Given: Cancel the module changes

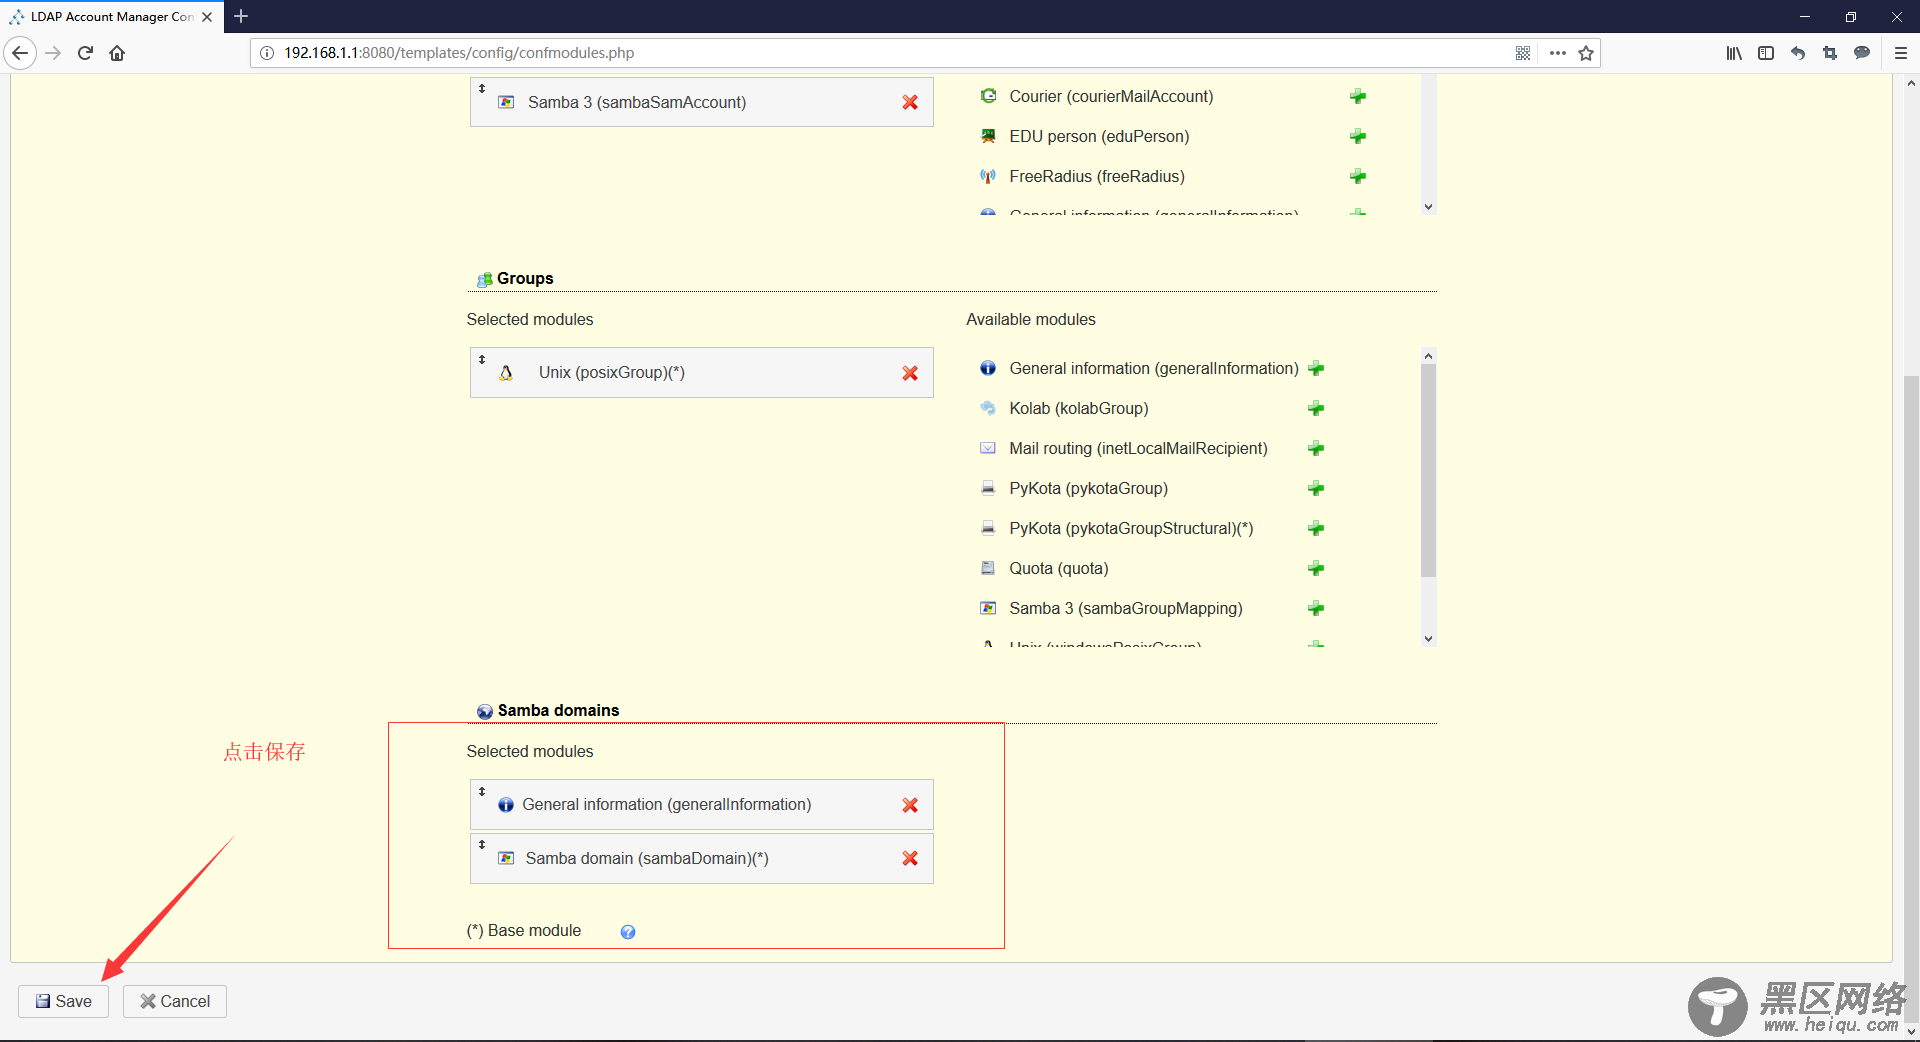Looking at the screenshot, I should tap(175, 1001).
